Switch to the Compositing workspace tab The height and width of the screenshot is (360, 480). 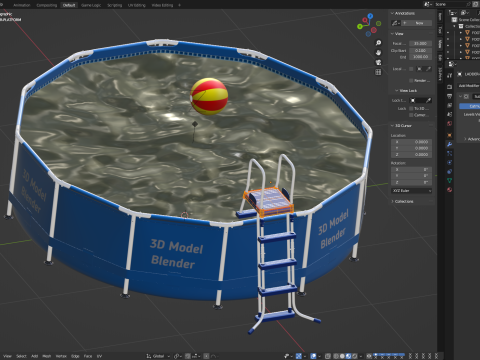pos(46,5)
